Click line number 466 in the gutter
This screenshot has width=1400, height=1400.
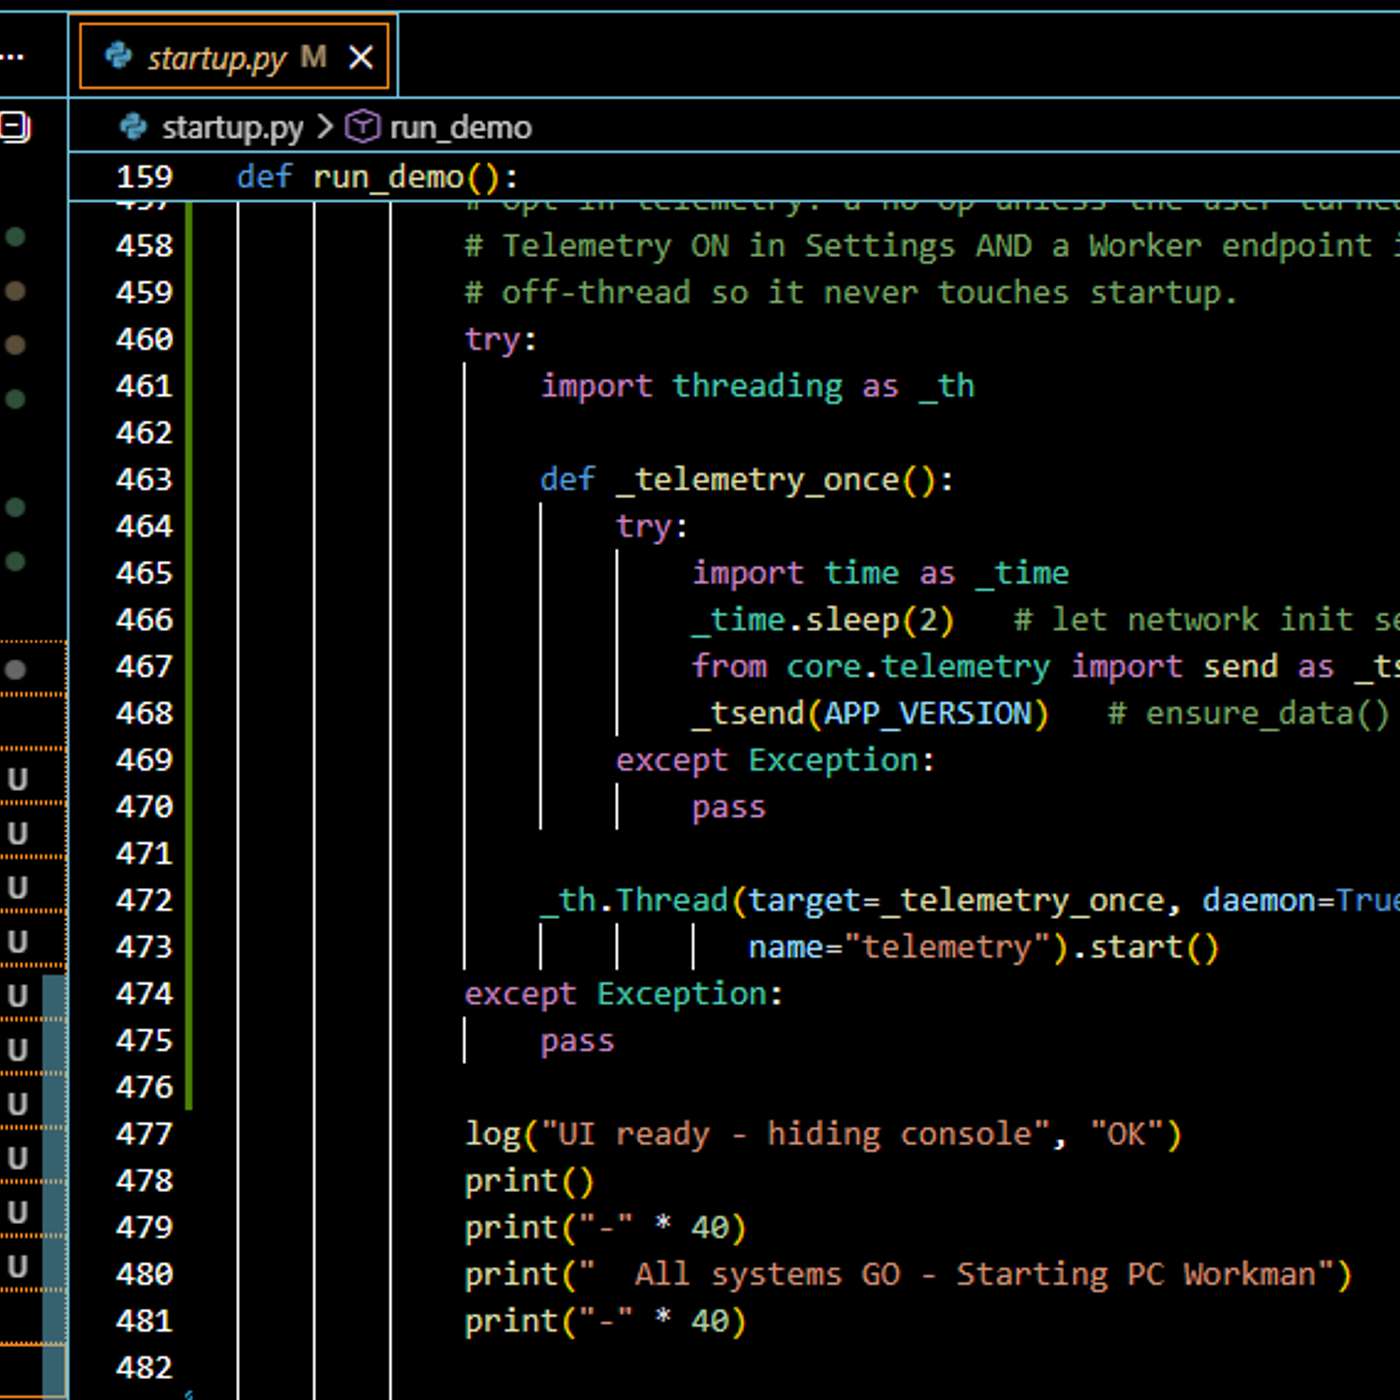coord(144,619)
